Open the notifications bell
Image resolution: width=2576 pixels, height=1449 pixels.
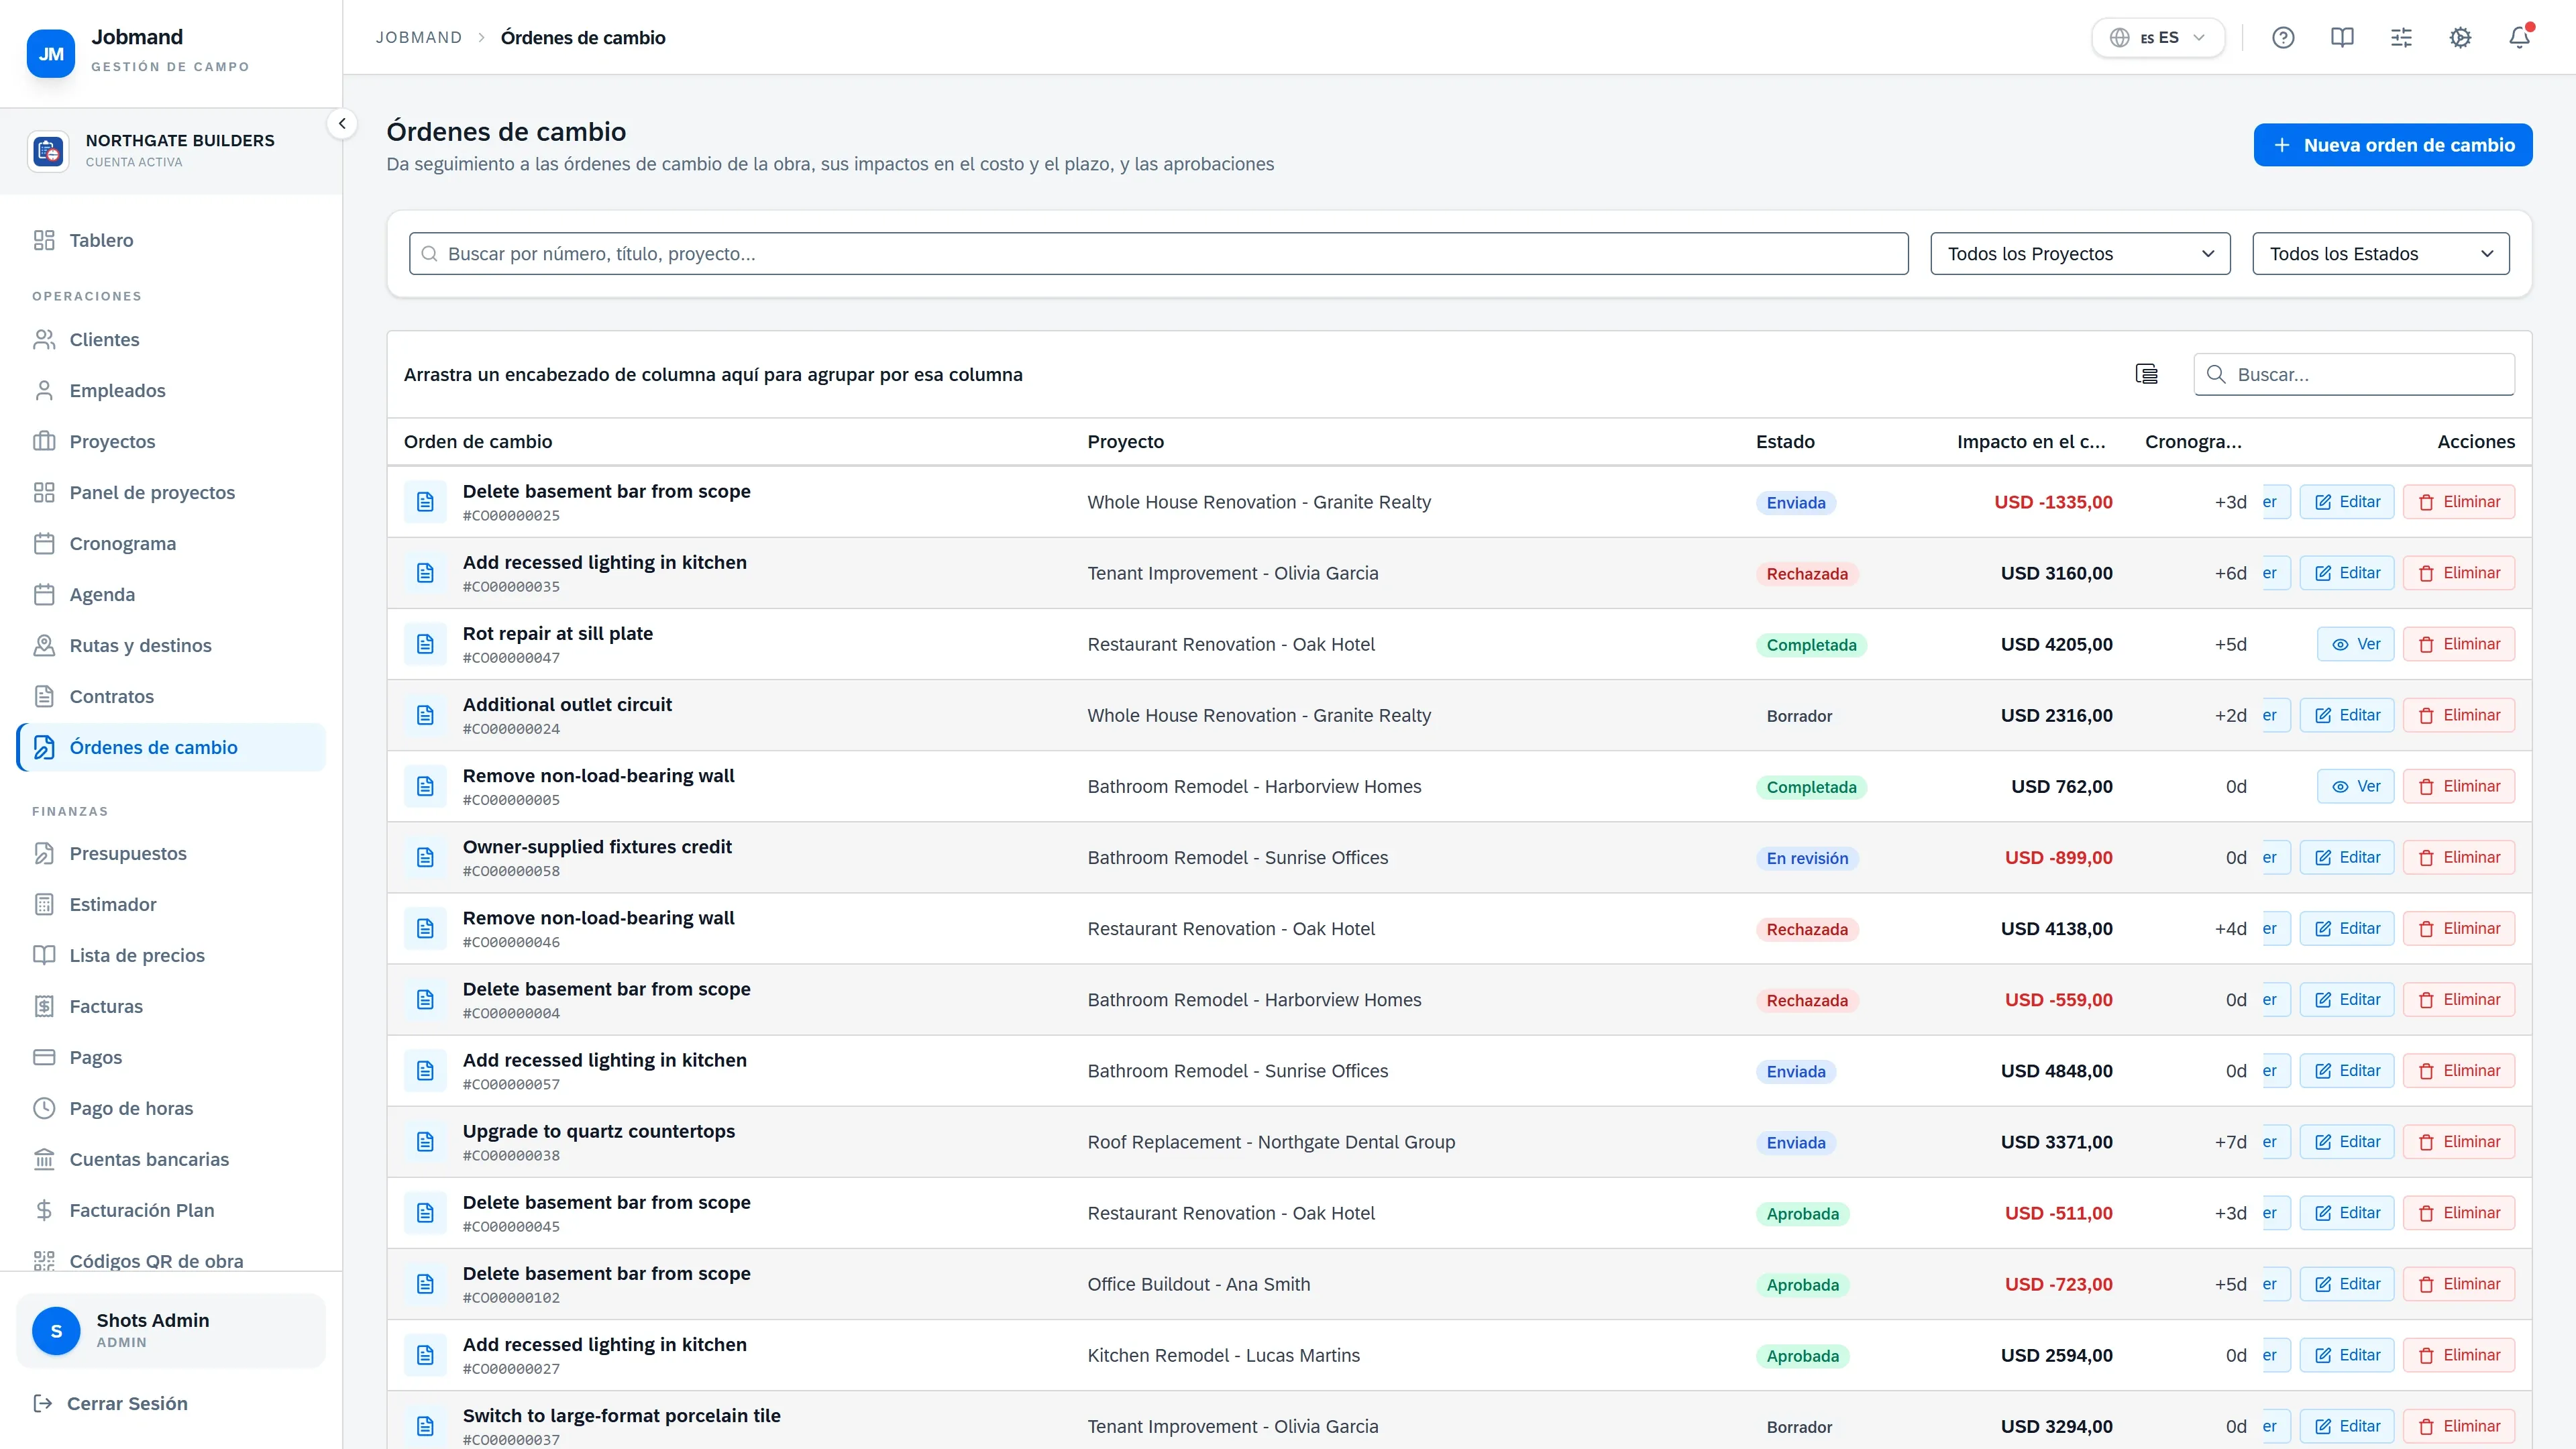click(x=2519, y=38)
